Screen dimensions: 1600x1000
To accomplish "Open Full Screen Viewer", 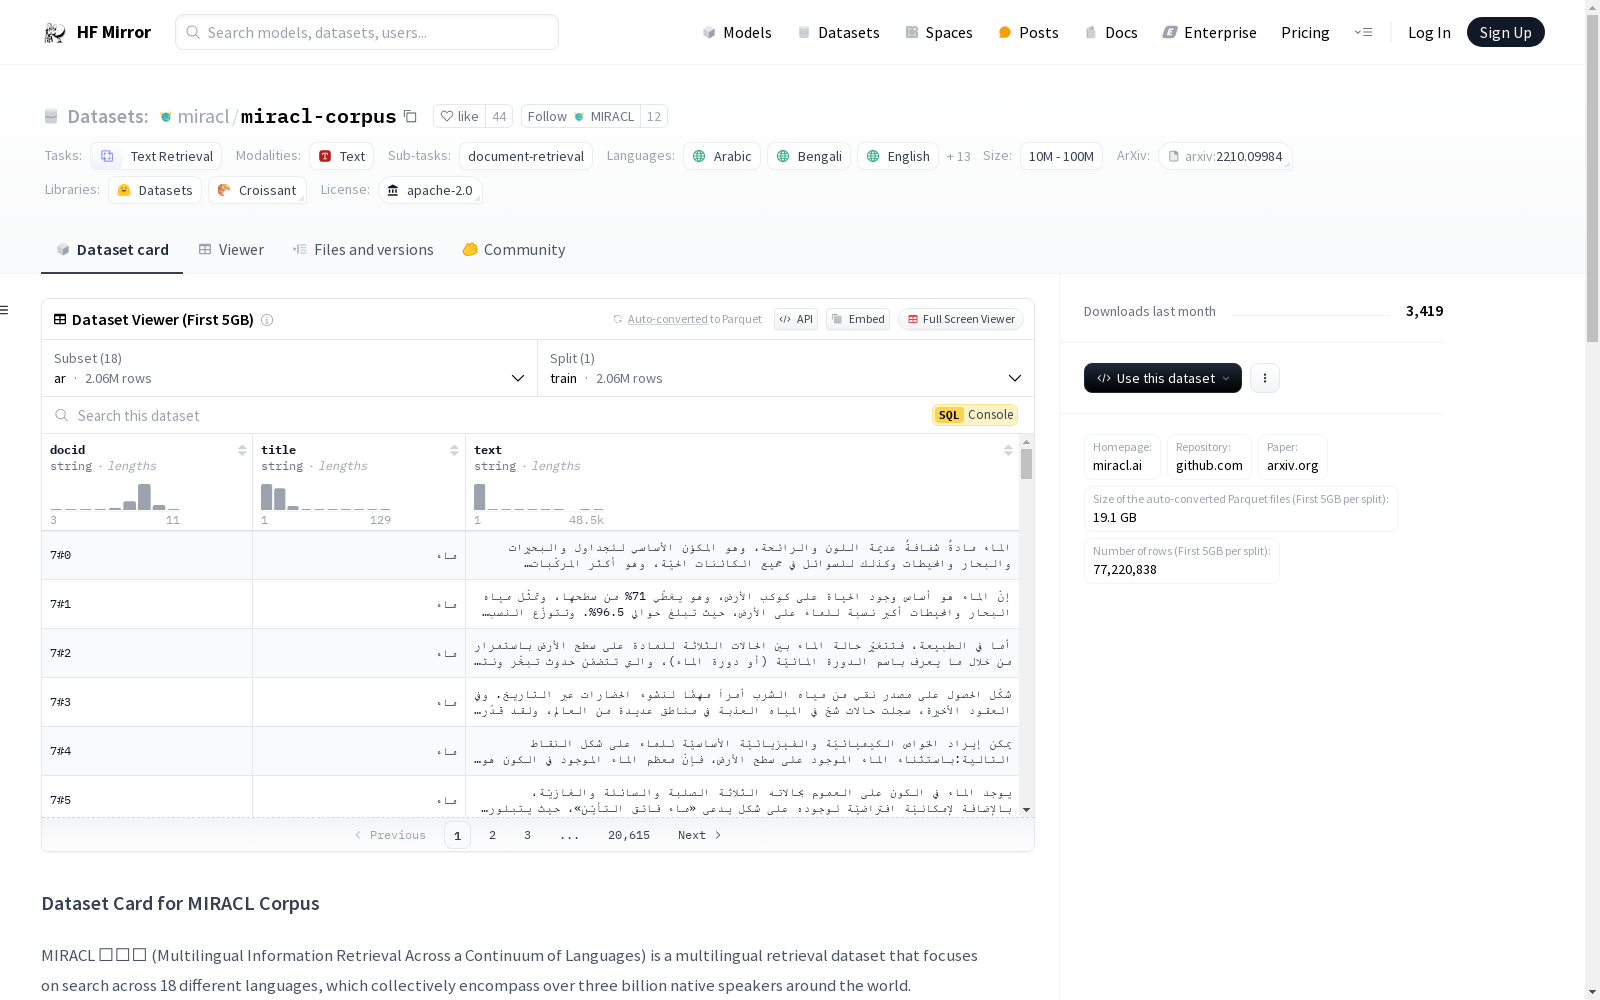I will [961, 319].
